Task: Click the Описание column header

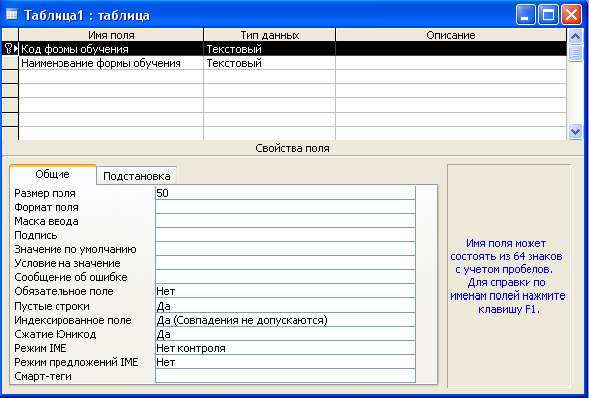Action: tap(451, 35)
